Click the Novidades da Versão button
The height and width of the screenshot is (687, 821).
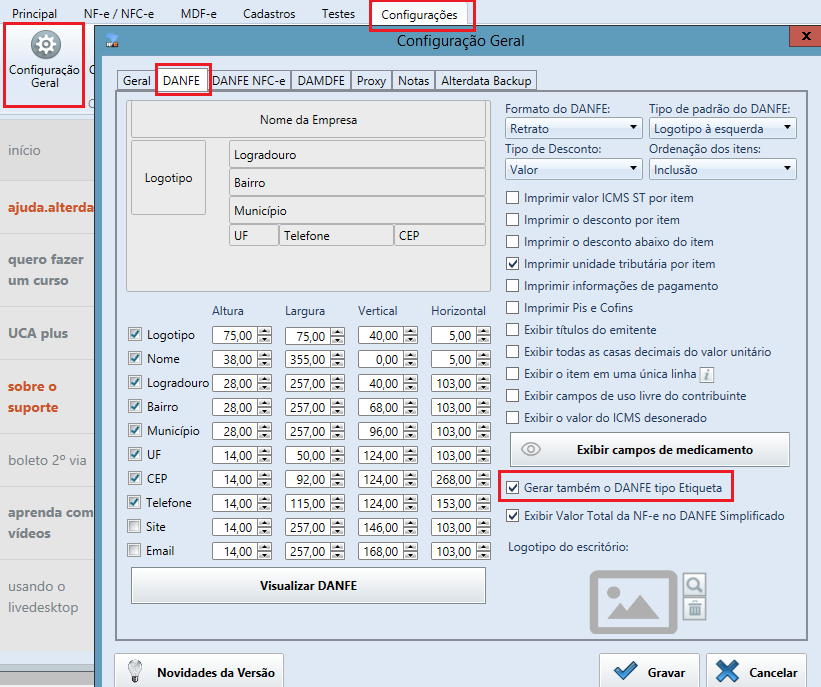coord(199,672)
